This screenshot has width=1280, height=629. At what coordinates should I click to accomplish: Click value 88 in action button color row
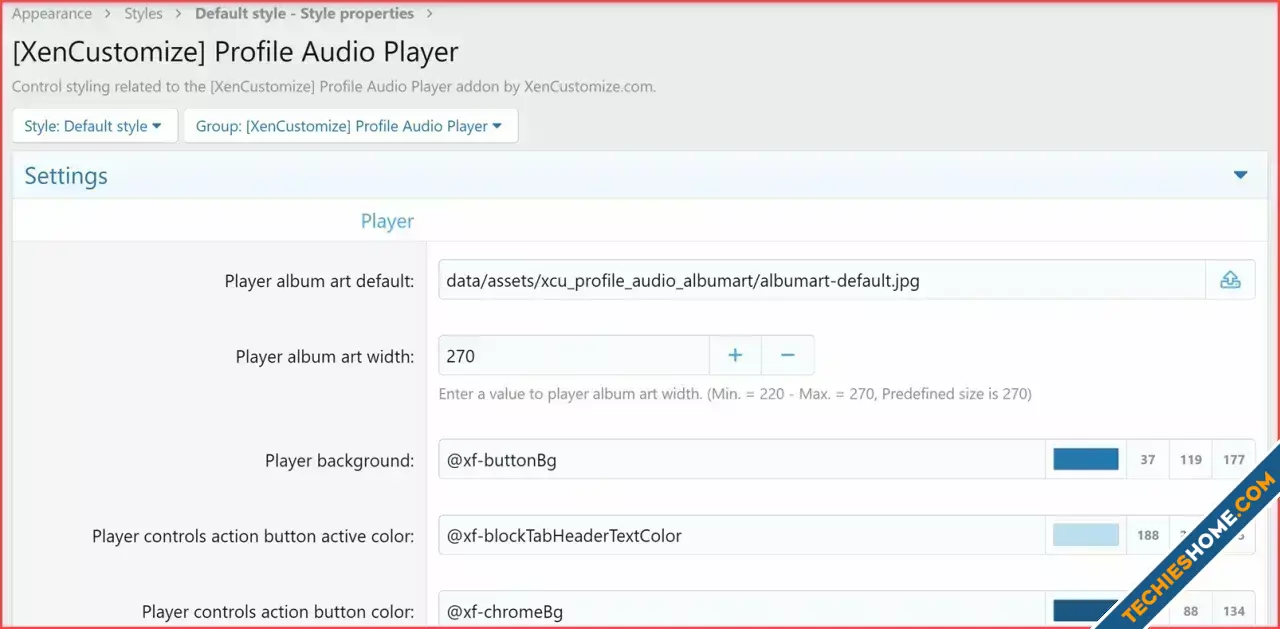point(1190,610)
